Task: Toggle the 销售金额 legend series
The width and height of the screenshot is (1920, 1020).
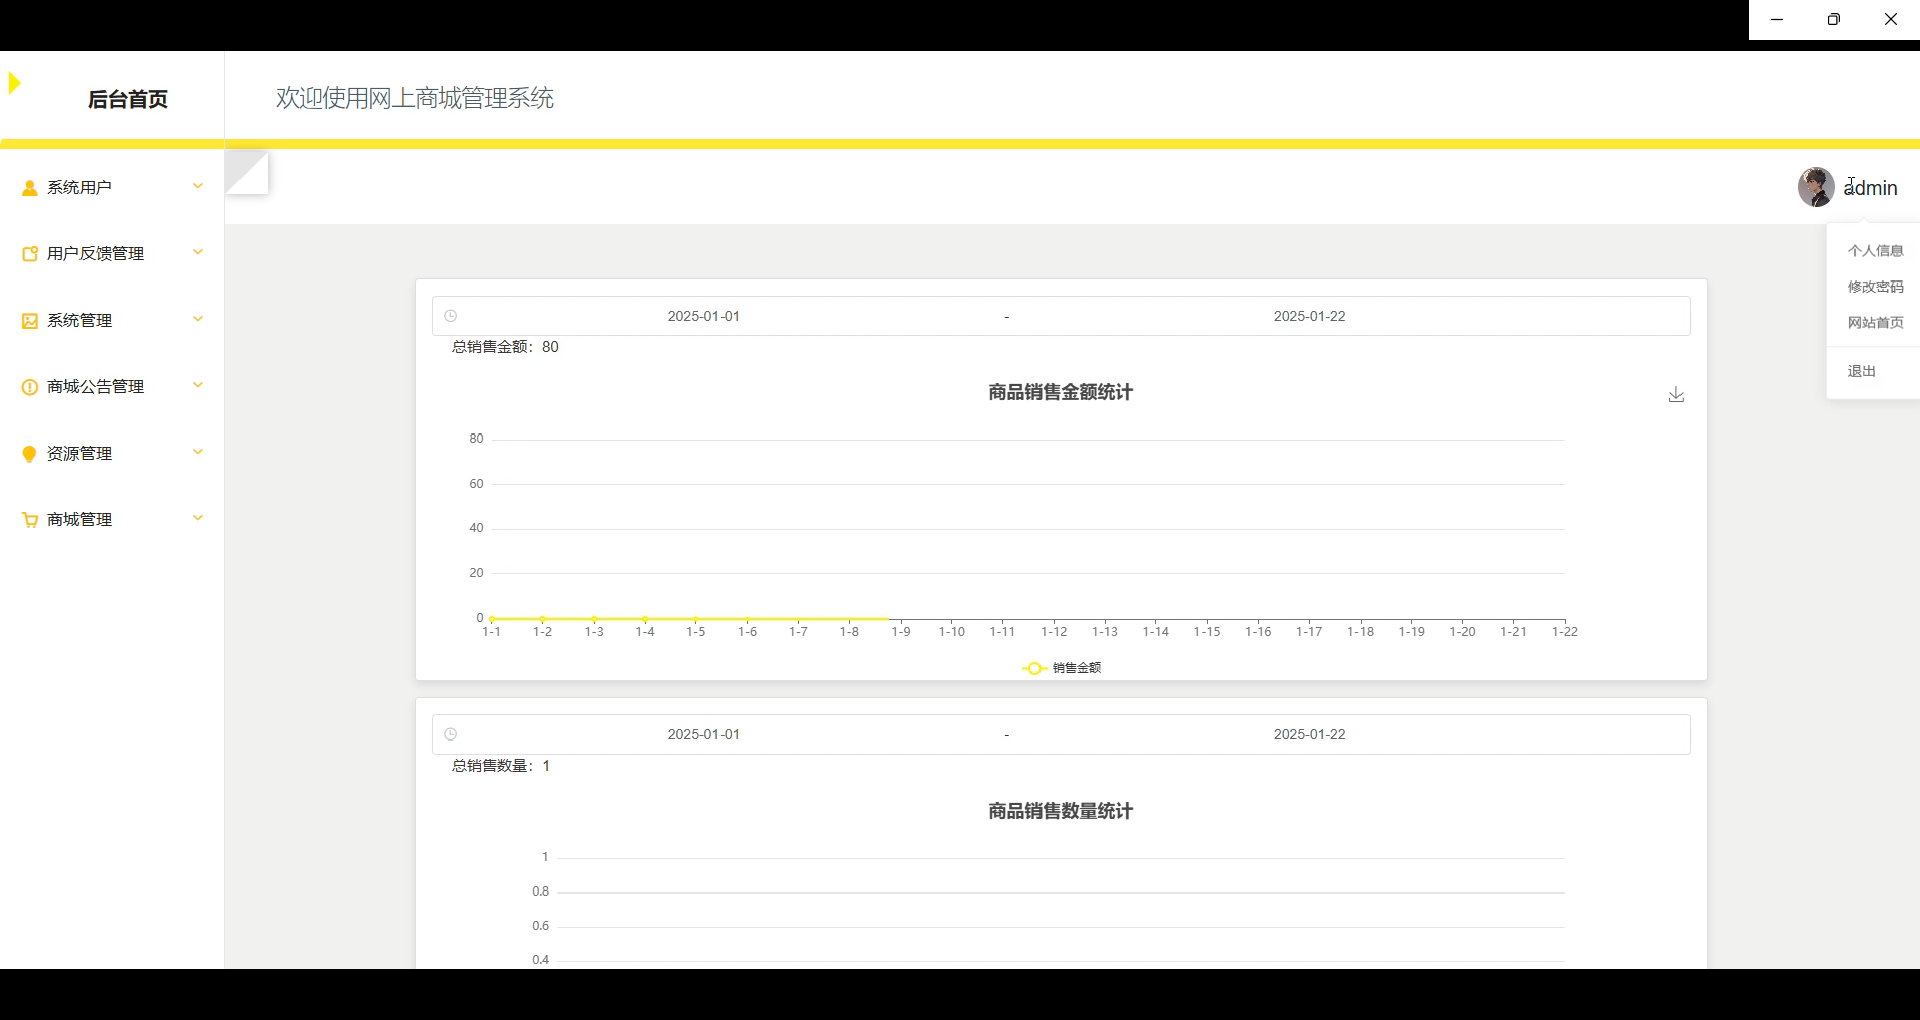Action: 1061,668
